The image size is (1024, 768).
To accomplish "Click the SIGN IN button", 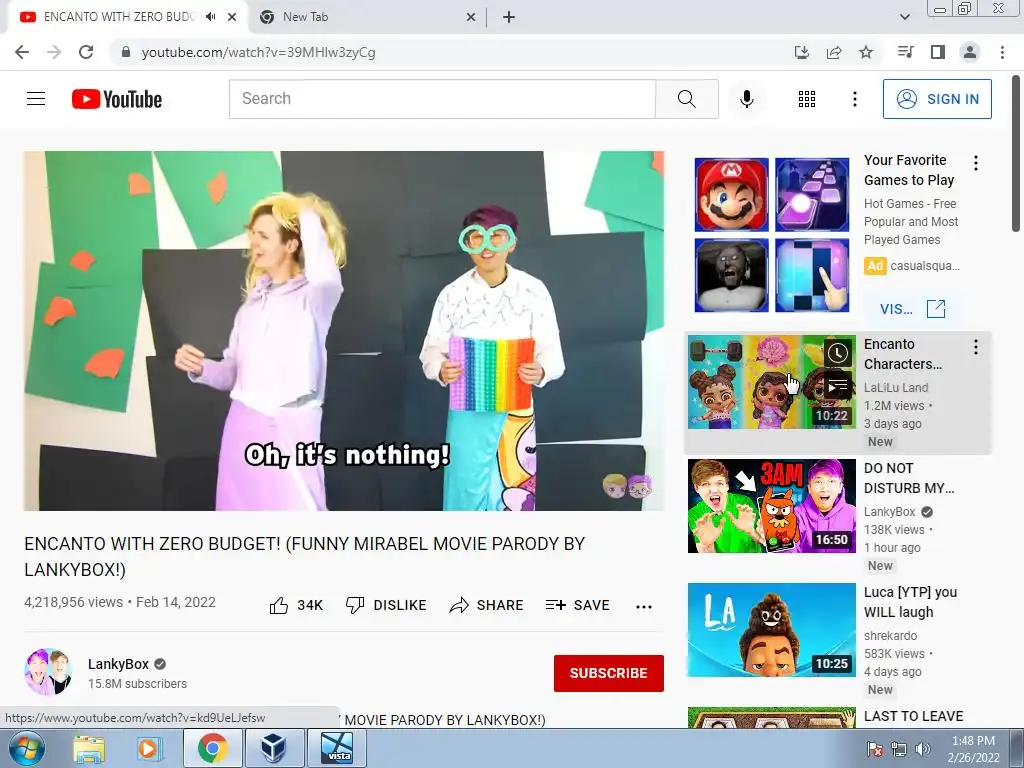I will click(937, 99).
